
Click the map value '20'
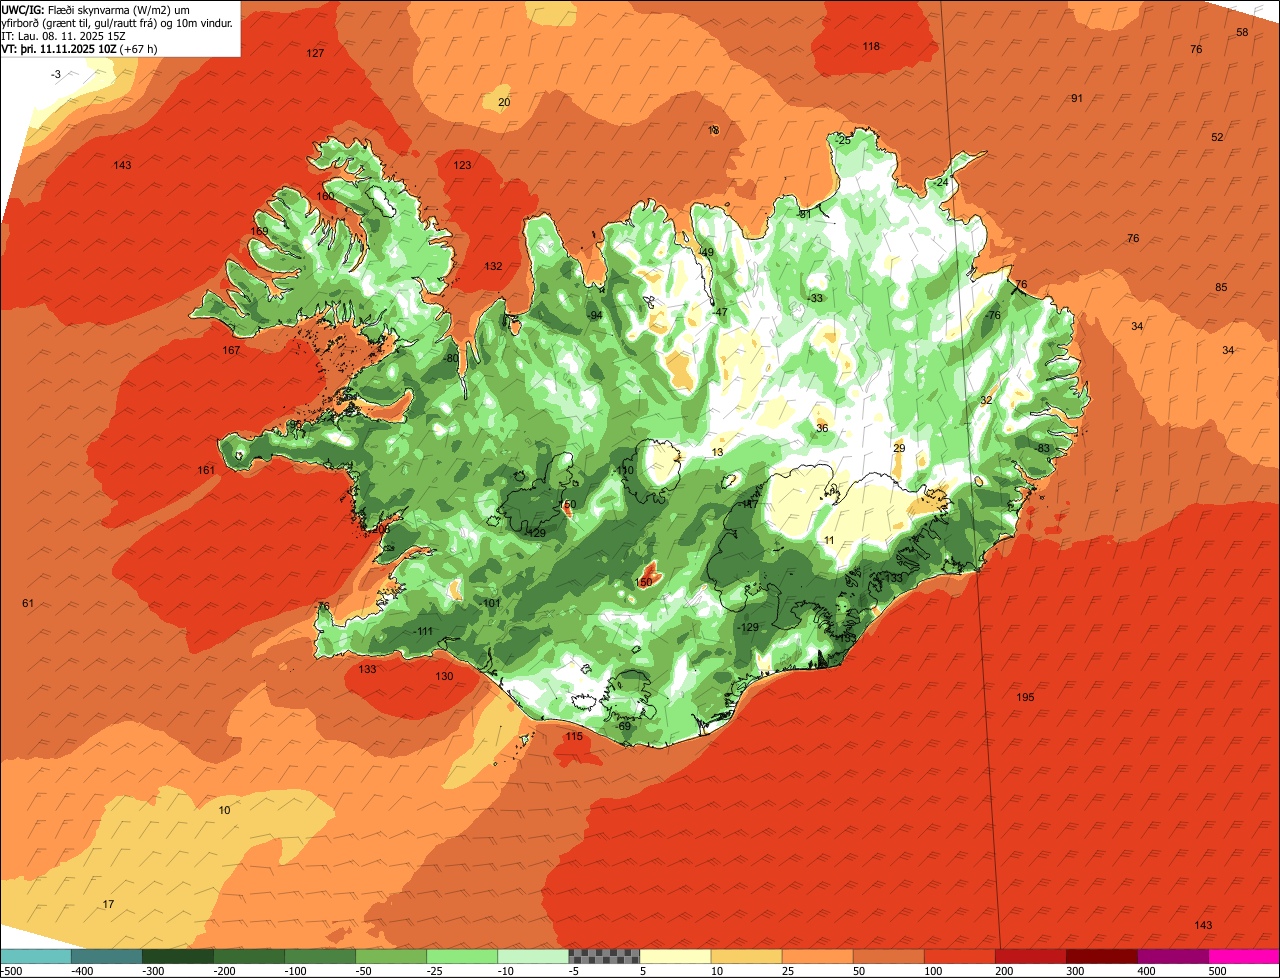pyautogui.click(x=504, y=102)
